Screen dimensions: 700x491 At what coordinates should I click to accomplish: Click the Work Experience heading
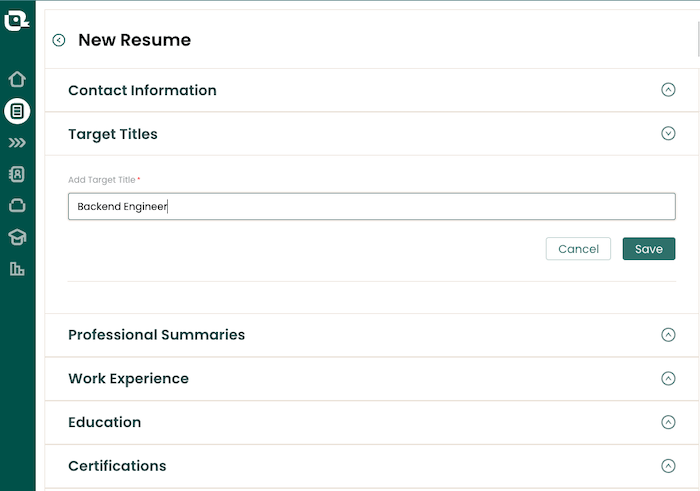(129, 379)
